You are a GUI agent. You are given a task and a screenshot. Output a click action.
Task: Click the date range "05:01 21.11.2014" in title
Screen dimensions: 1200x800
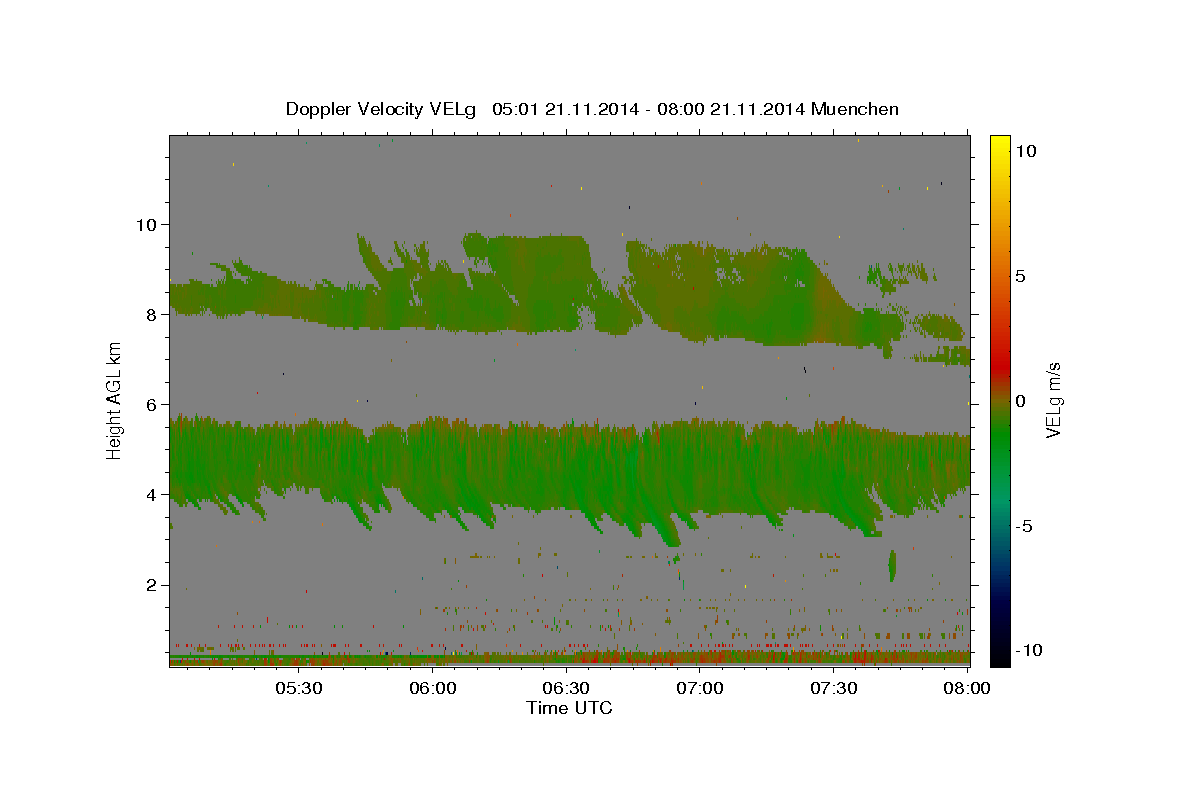pos(567,109)
